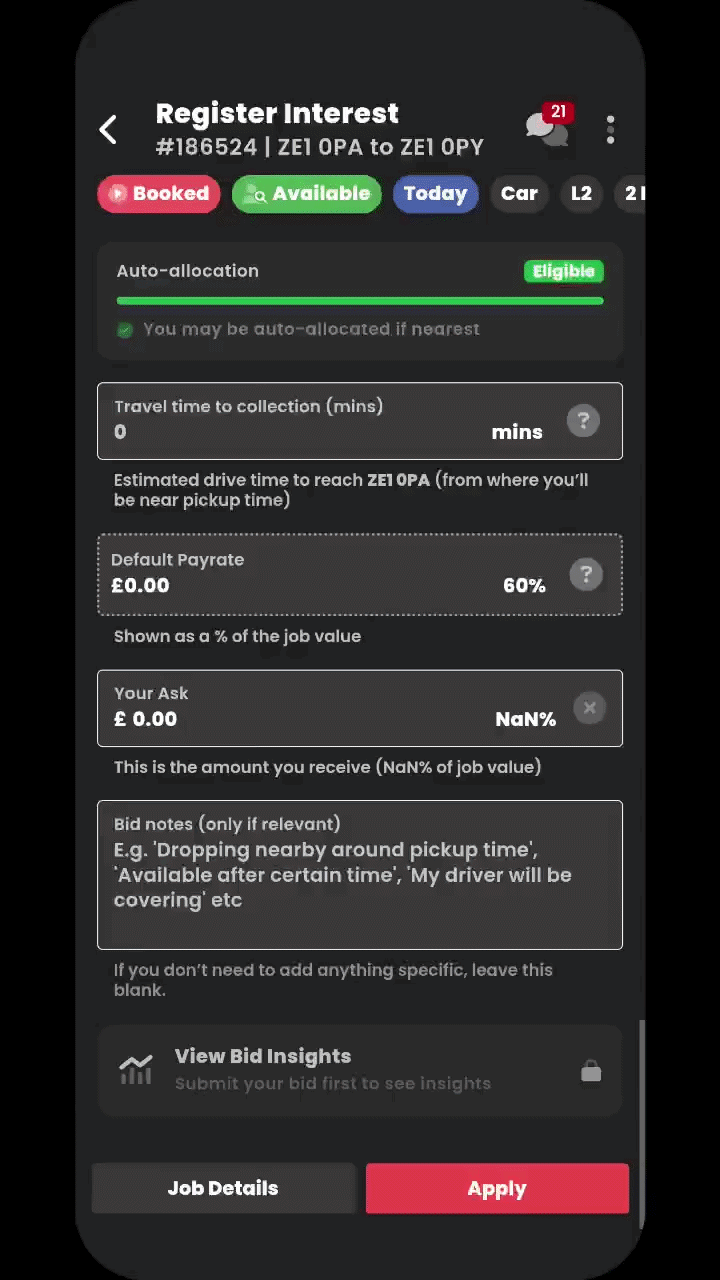Select the Today chip
This screenshot has height=1280, width=720.
click(x=435, y=194)
